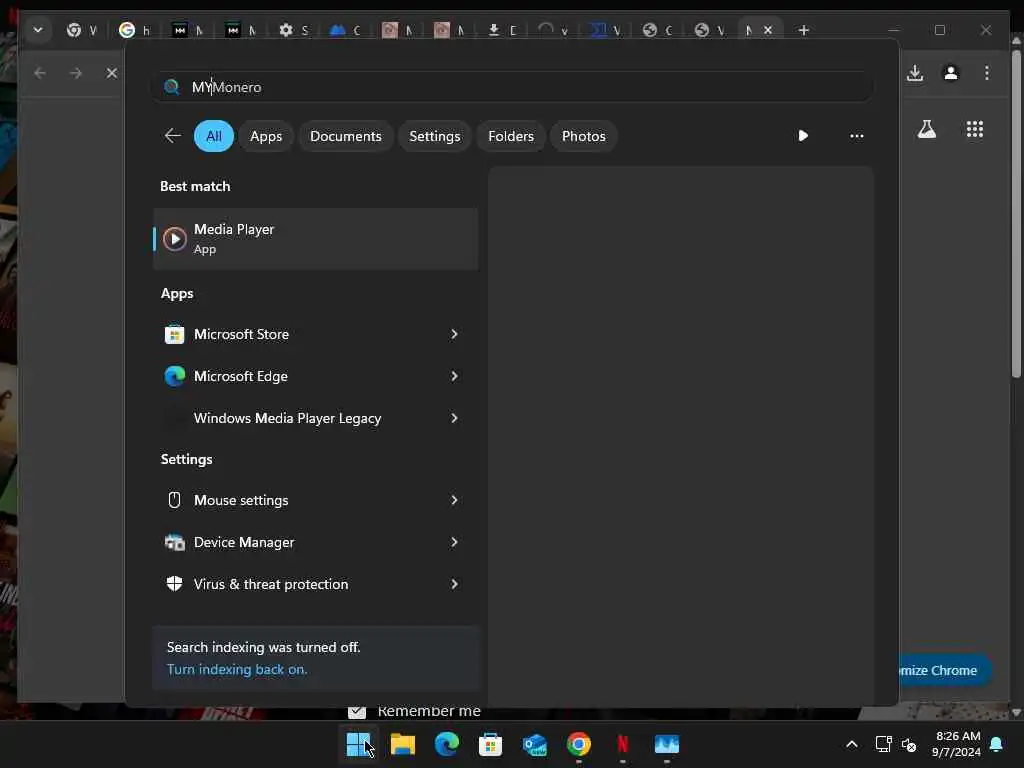Click the search text box
Viewport: 1024px width, 768px height.
pos(513,87)
